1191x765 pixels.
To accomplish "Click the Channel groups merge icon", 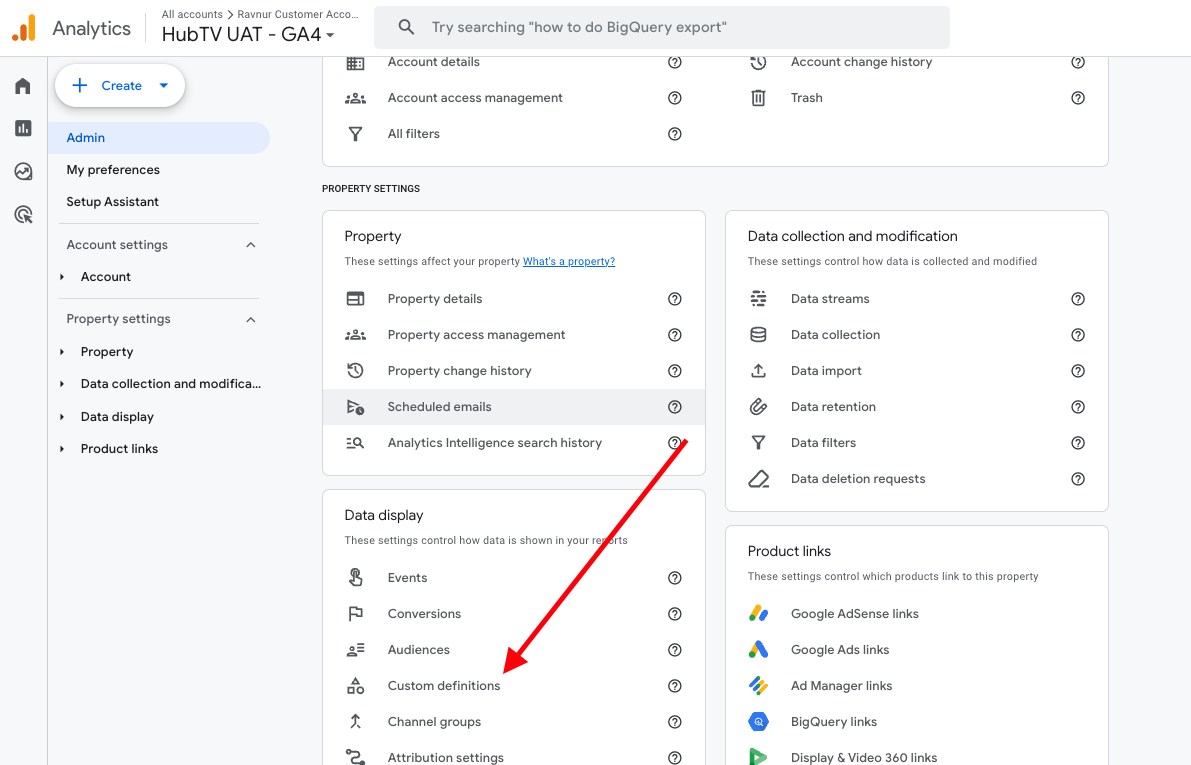I will pyautogui.click(x=355, y=722).
